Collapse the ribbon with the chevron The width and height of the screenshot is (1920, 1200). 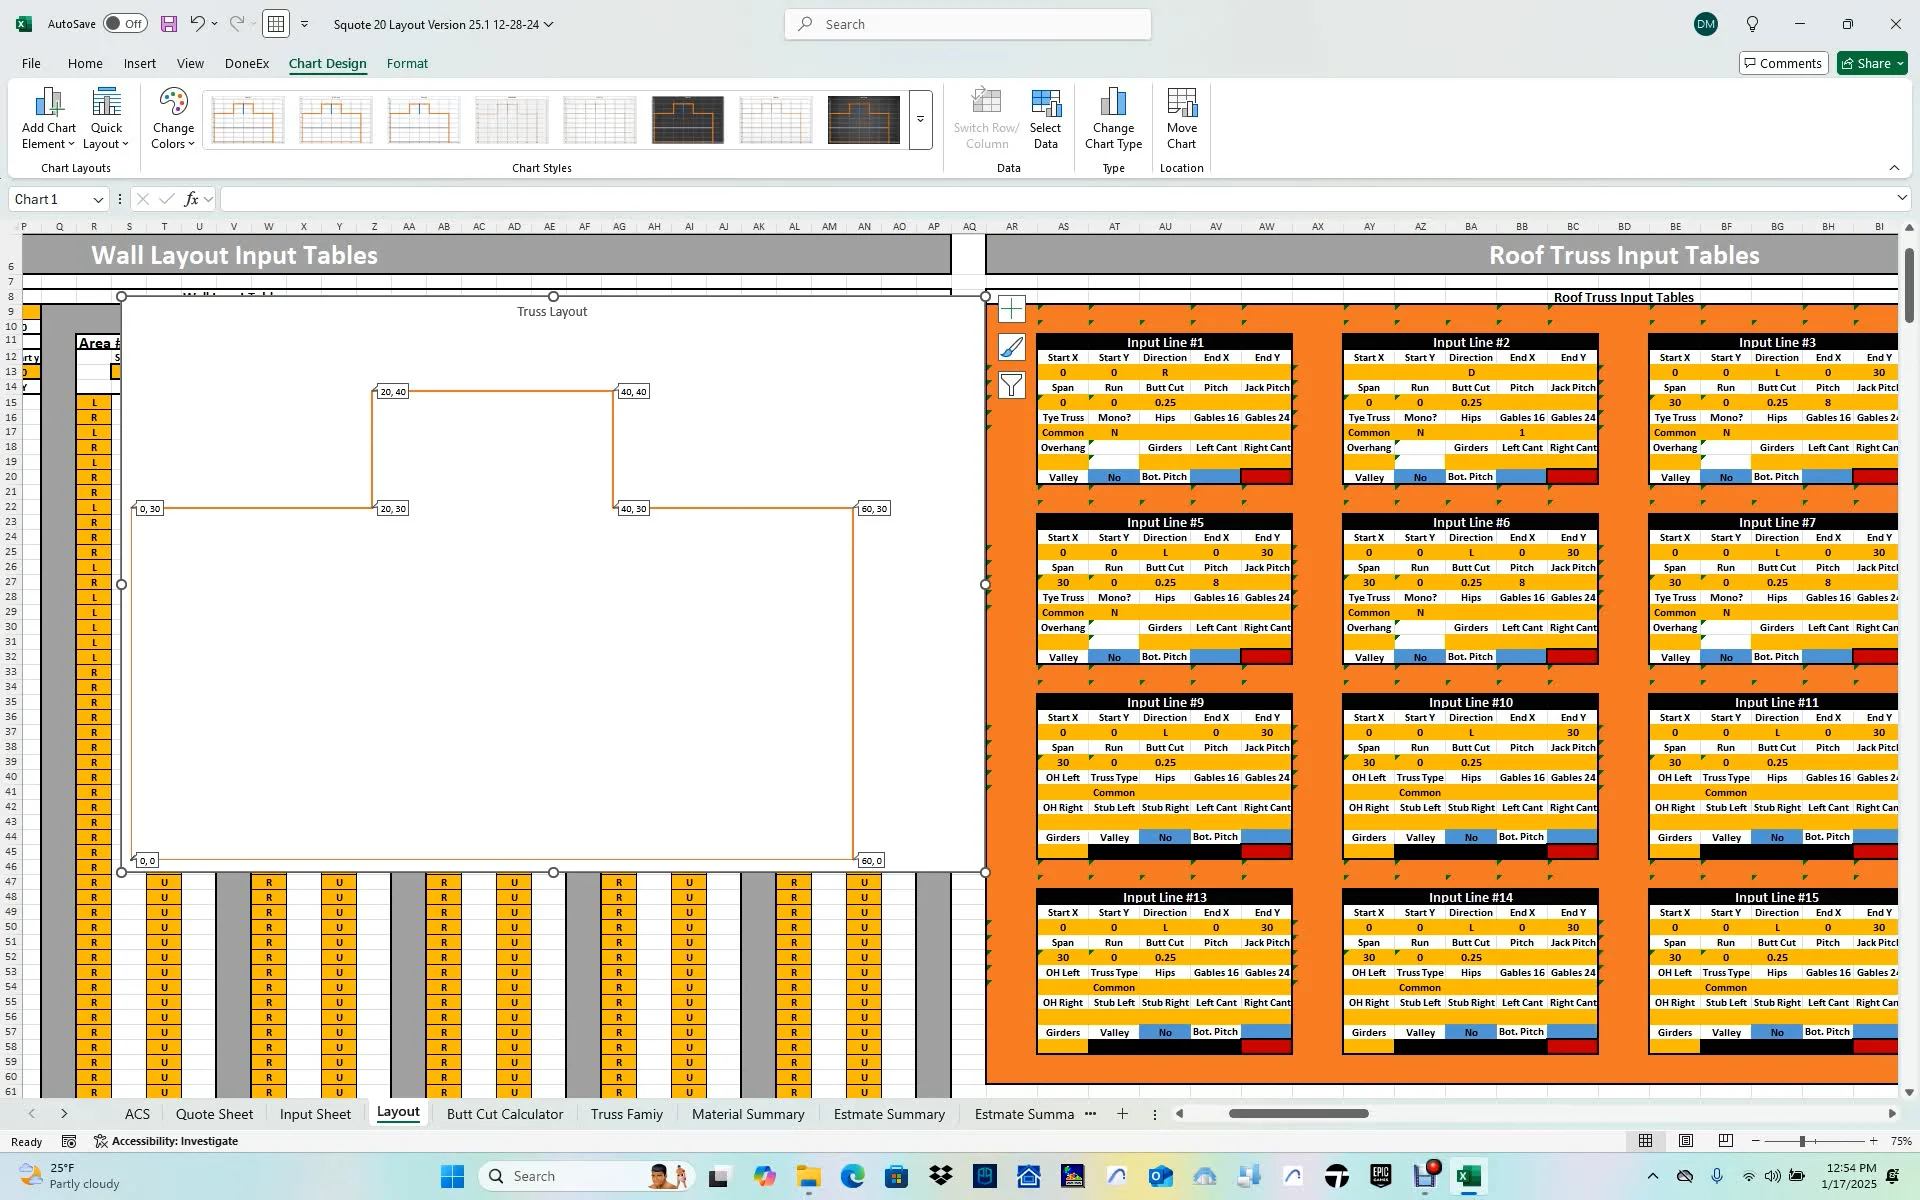(x=1894, y=168)
